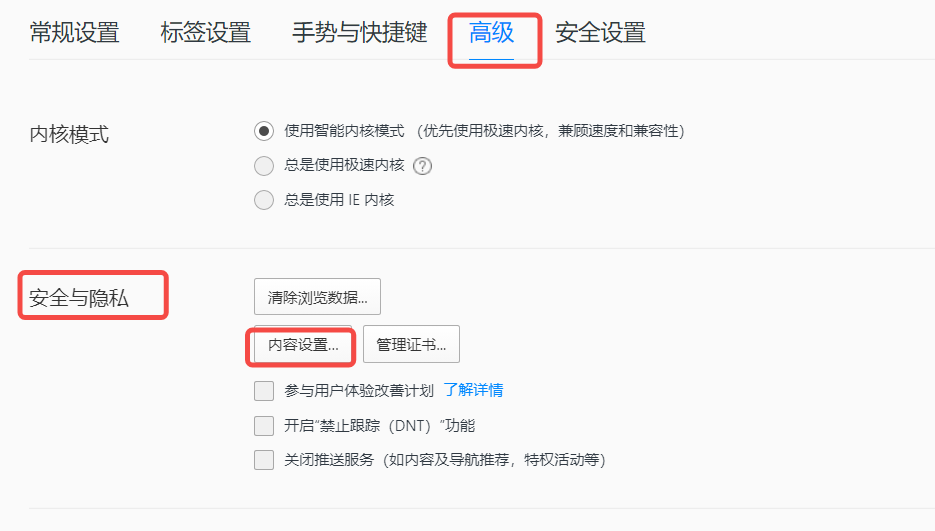Enable the 参与用户体验改善计划 checkbox
Viewport: 935px width, 531px height.
click(x=264, y=391)
